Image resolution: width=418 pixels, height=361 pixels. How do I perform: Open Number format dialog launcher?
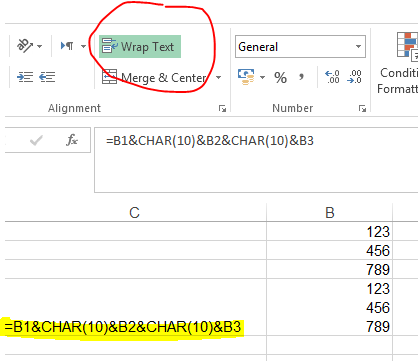362,108
